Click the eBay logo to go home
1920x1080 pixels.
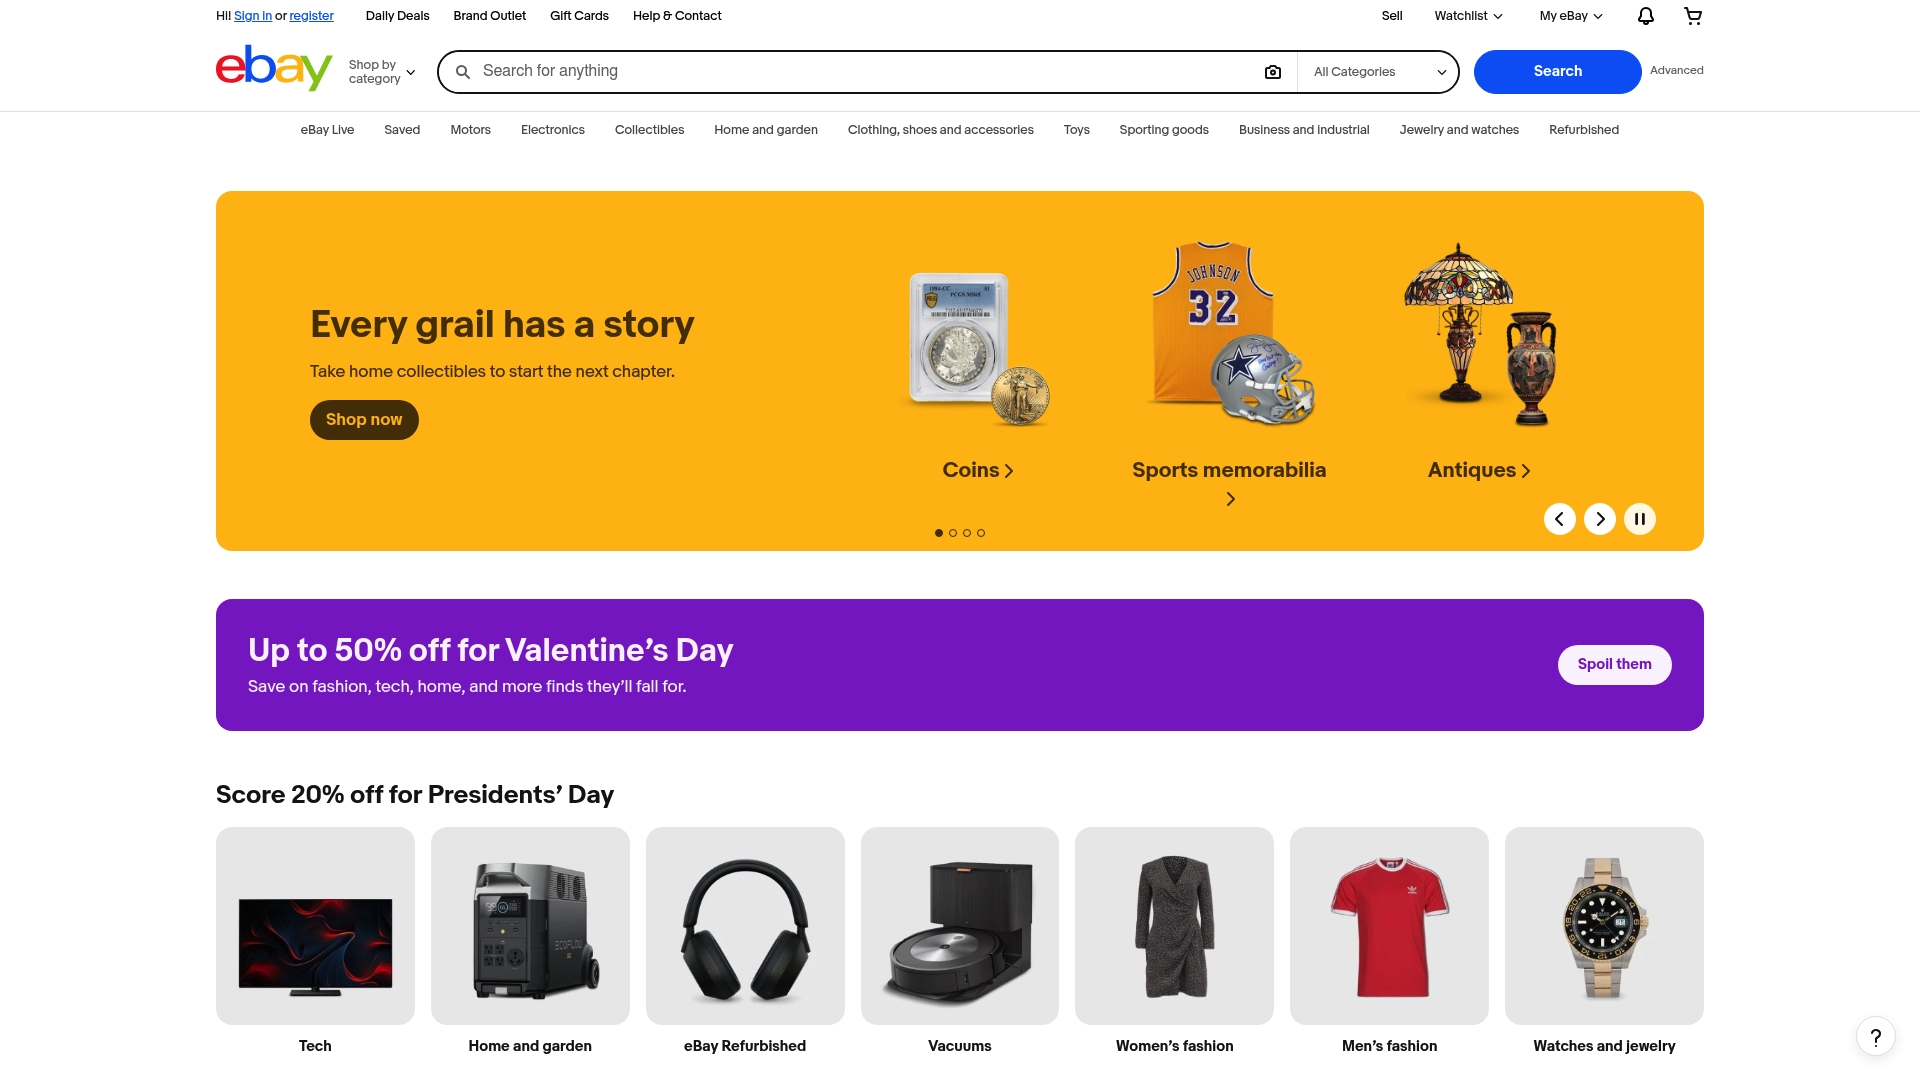click(273, 67)
